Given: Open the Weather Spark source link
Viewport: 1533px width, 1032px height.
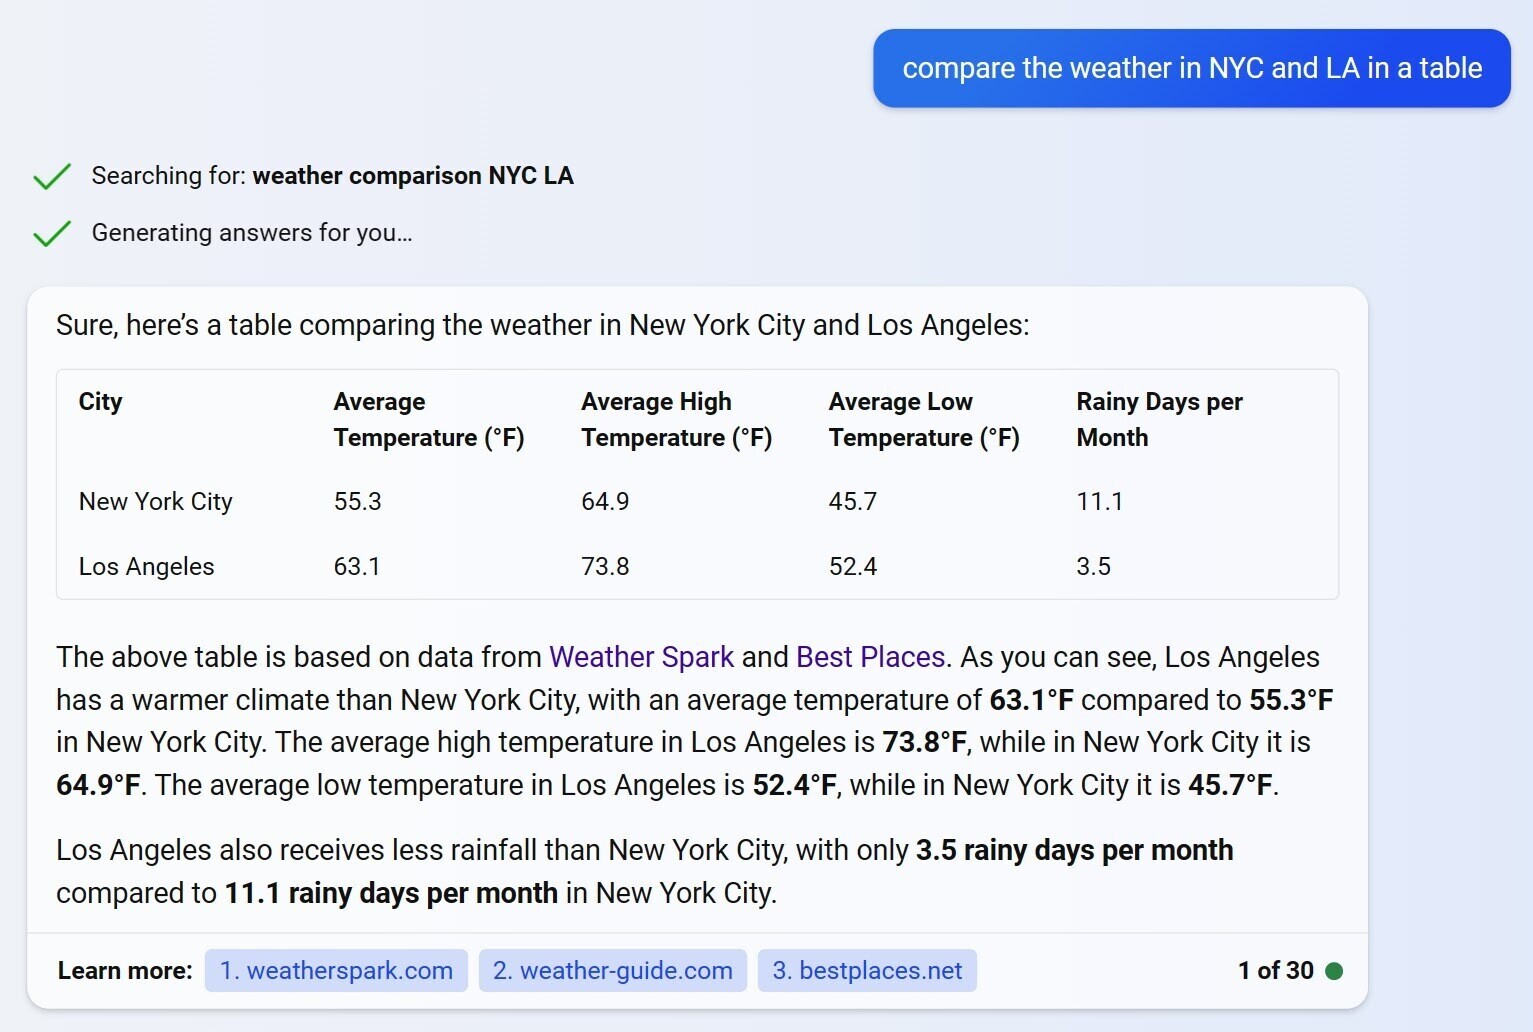Looking at the screenshot, I should pyautogui.click(x=641, y=657).
